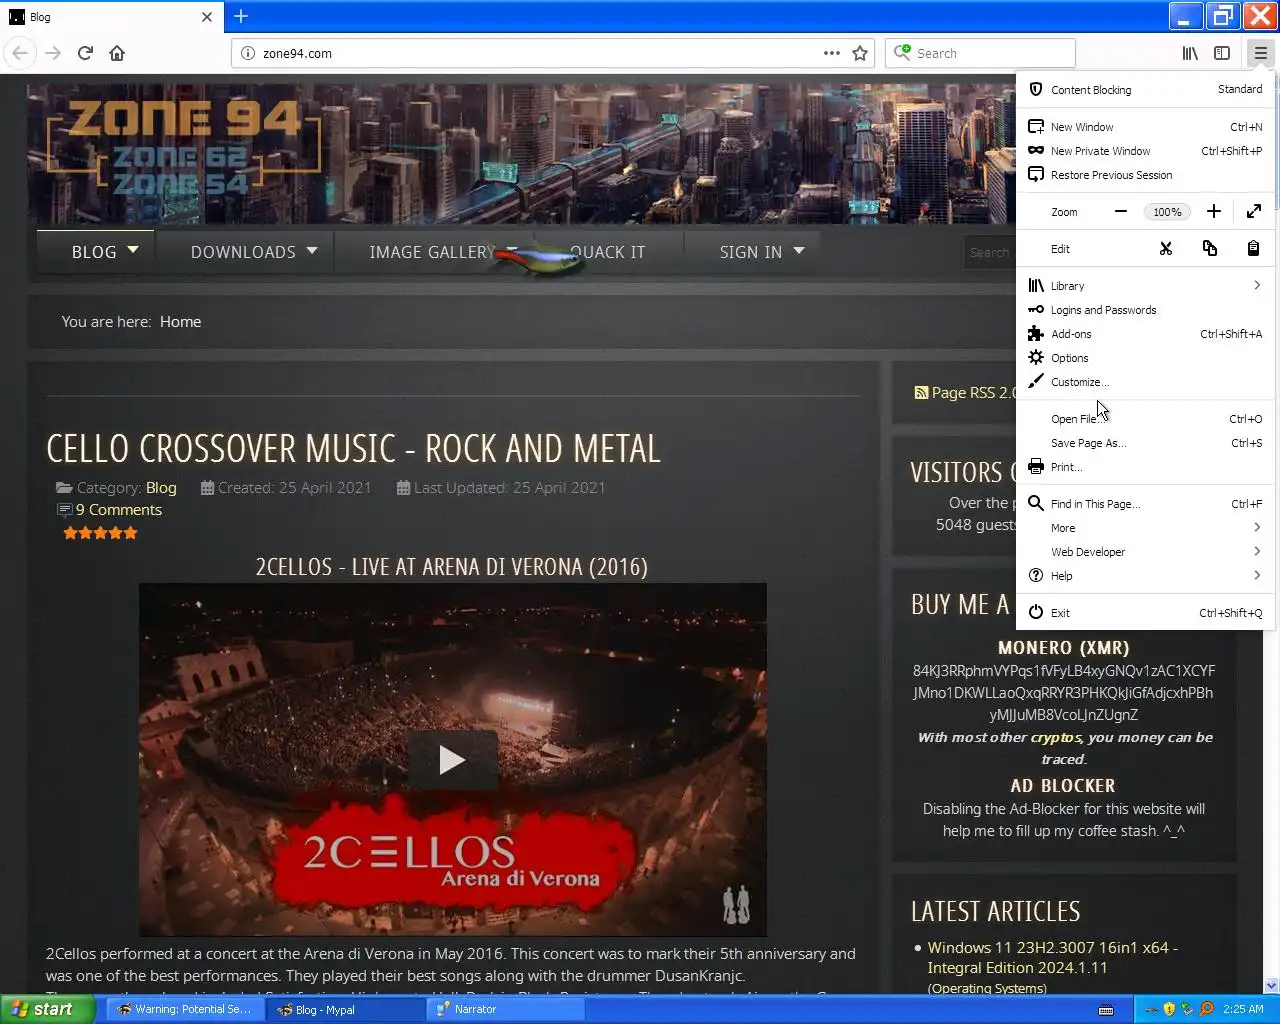Open Logins and Passwords

(x=1145, y=310)
